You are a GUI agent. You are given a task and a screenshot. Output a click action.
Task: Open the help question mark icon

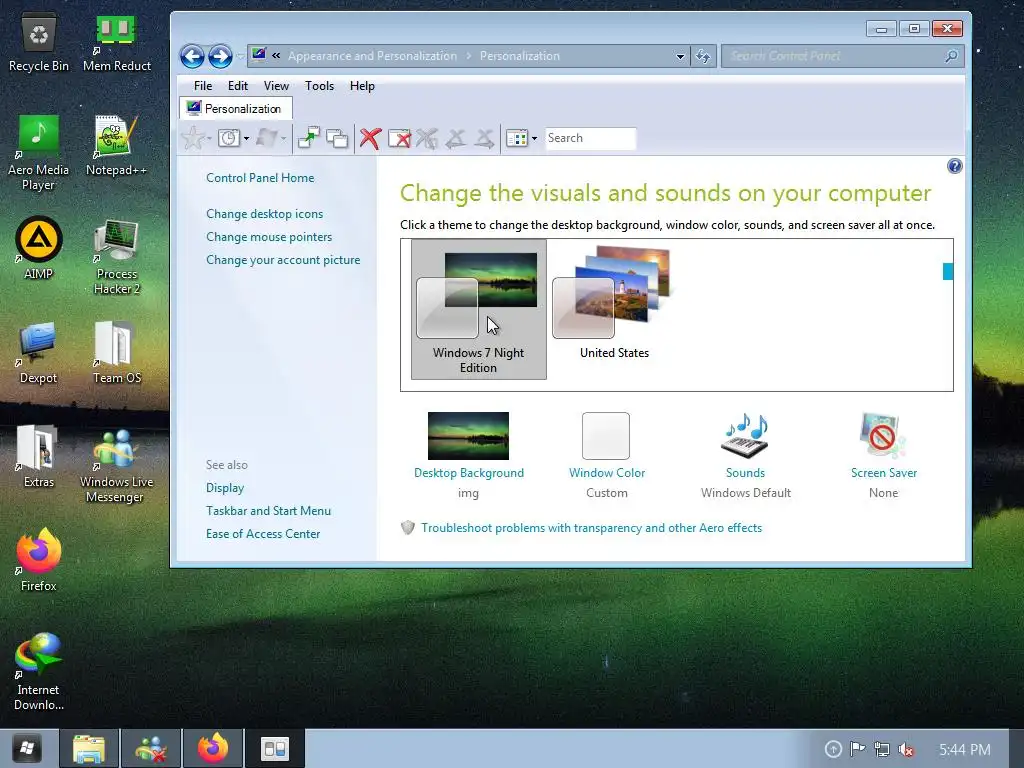click(x=954, y=166)
